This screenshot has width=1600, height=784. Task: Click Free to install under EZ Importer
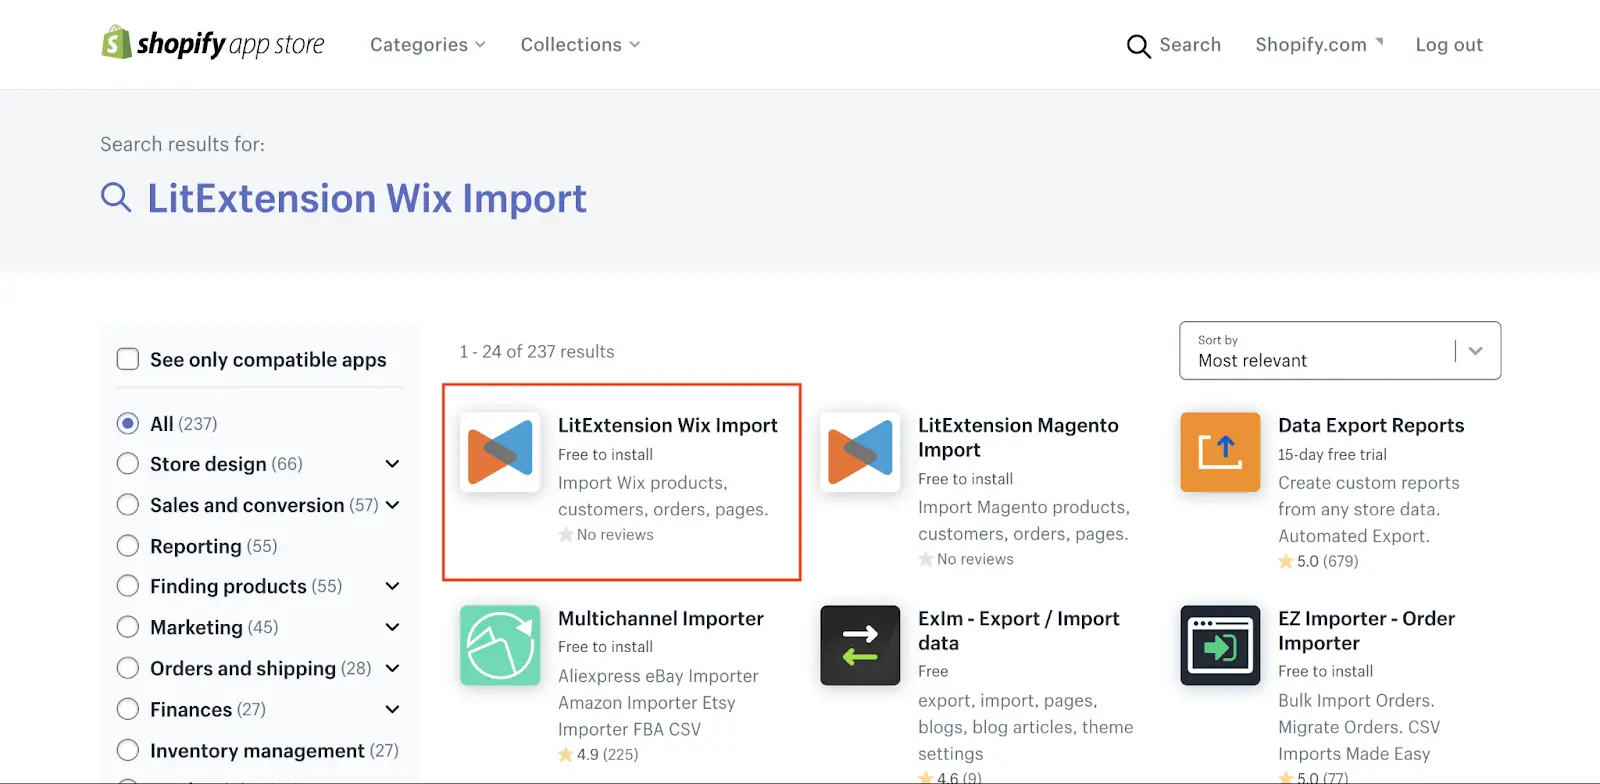[x=1325, y=671]
